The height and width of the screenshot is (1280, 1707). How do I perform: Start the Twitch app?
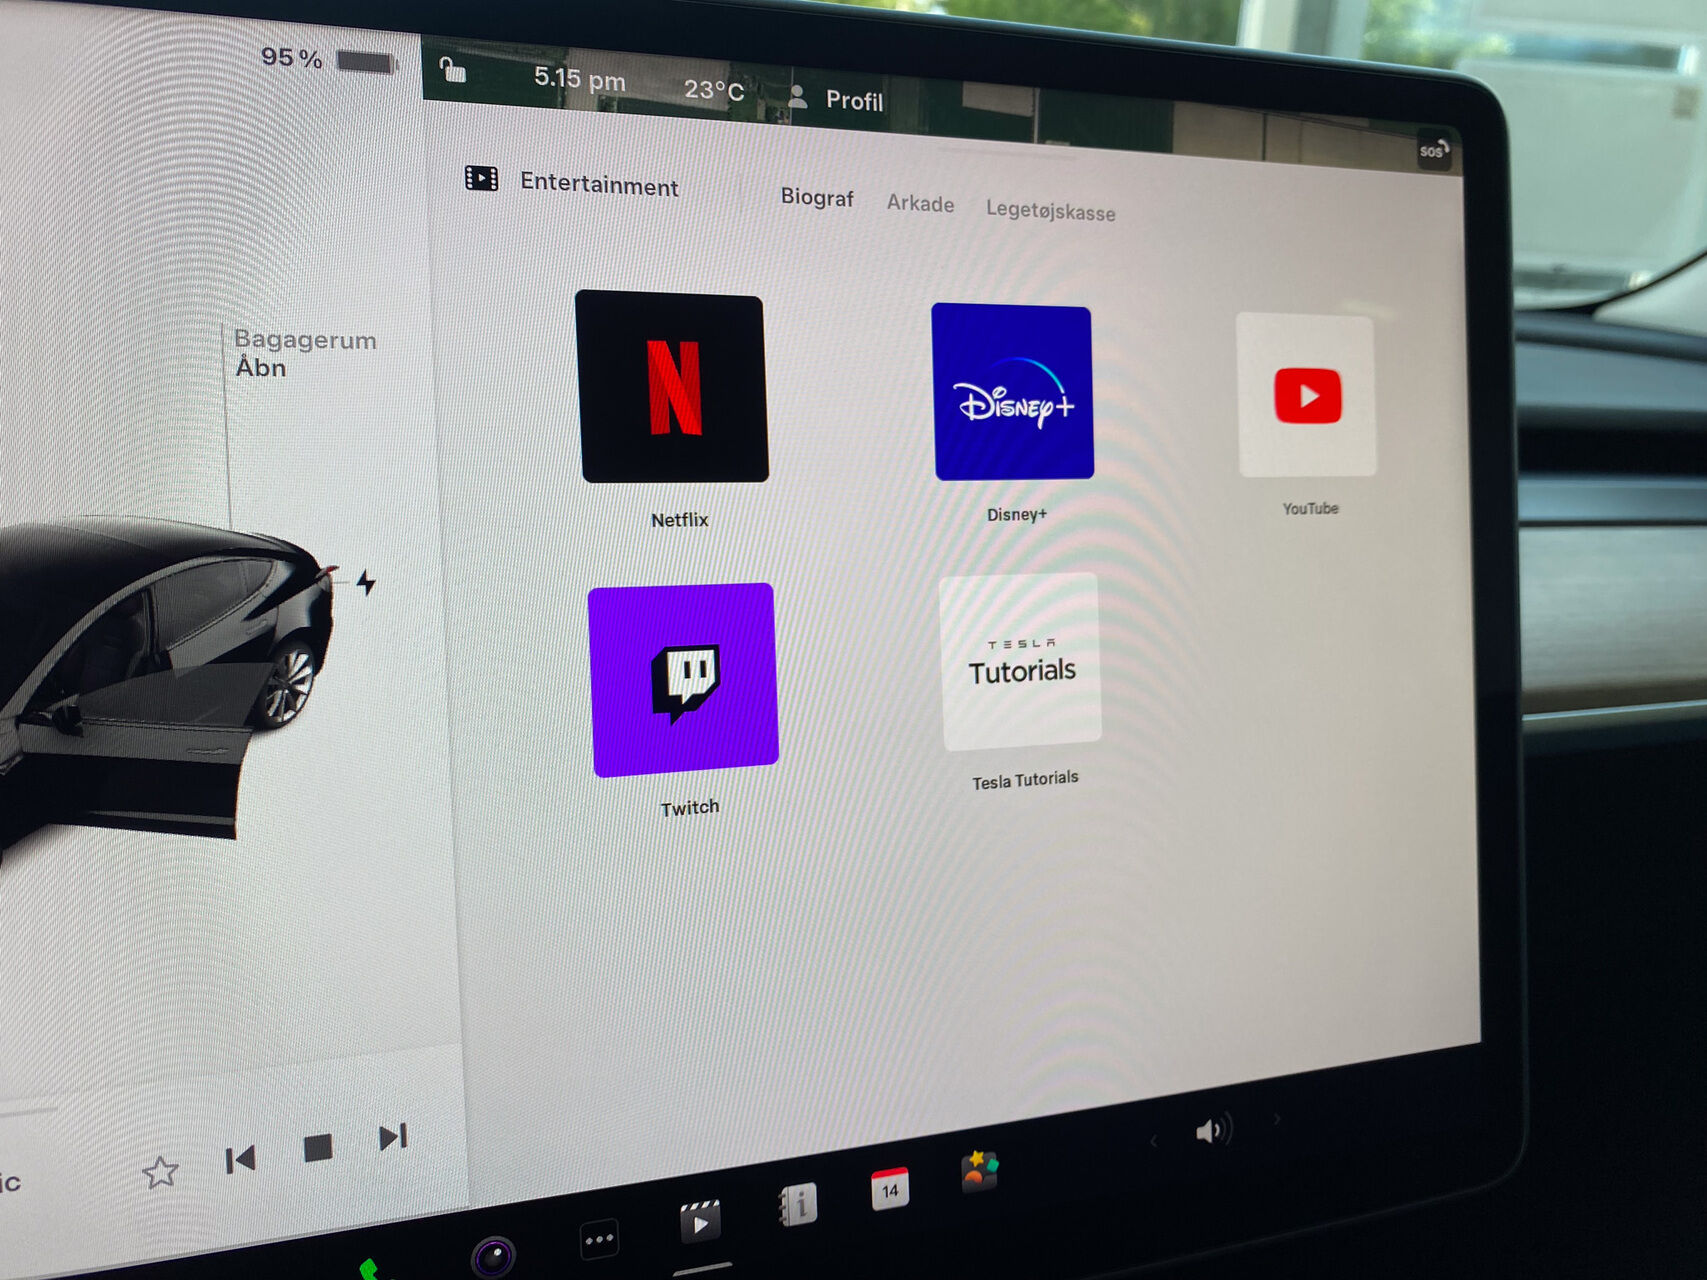coord(683,680)
